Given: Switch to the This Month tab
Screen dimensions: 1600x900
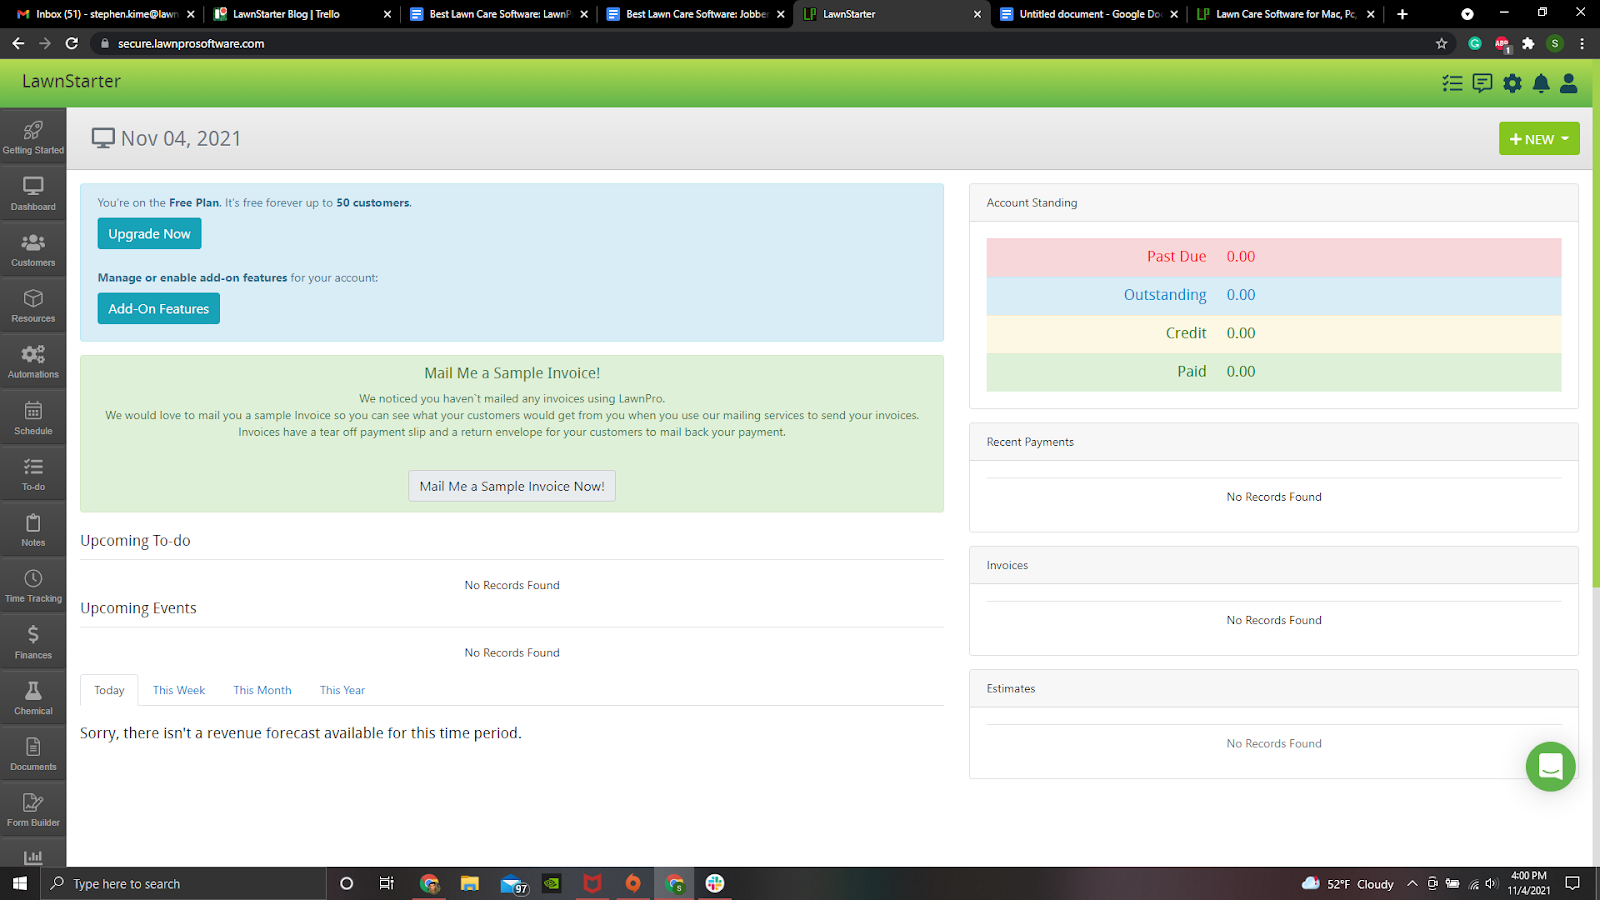Looking at the screenshot, I should tap(262, 689).
